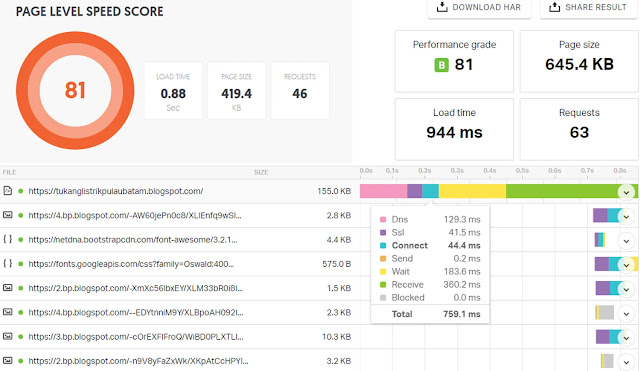Click the image type icon of the AW60jePn0c8 row
Image resolution: width=640 pixels, height=371 pixels.
click(x=7, y=215)
